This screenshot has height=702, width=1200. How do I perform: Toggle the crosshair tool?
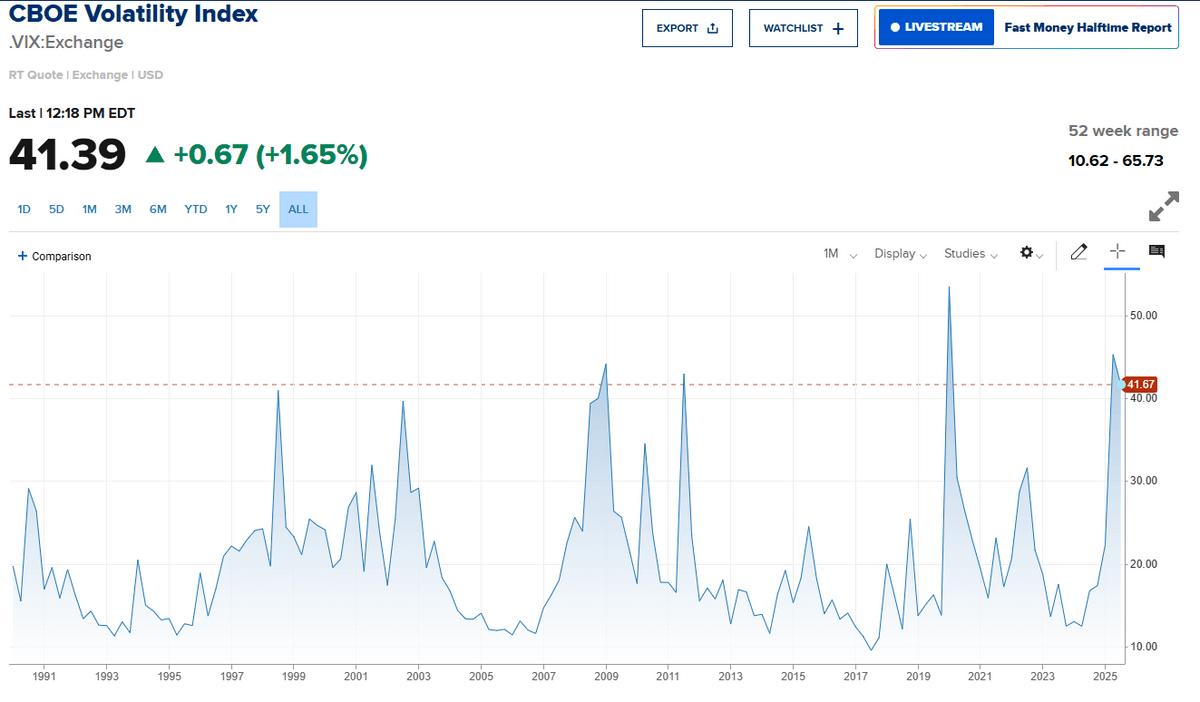[x=1117, y=252]
